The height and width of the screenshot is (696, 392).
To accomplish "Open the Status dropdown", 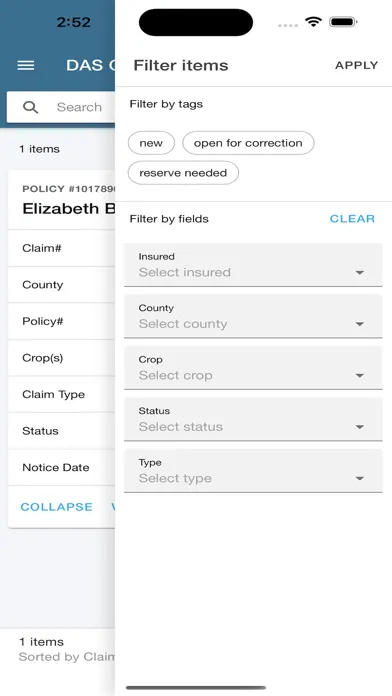I will 253,419.
